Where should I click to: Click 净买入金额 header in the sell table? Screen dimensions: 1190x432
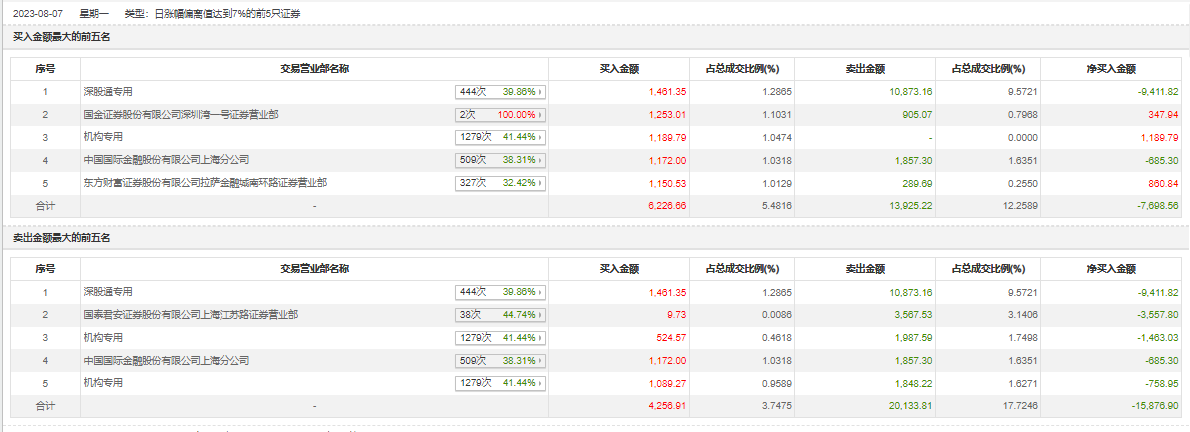[1111, 269]
